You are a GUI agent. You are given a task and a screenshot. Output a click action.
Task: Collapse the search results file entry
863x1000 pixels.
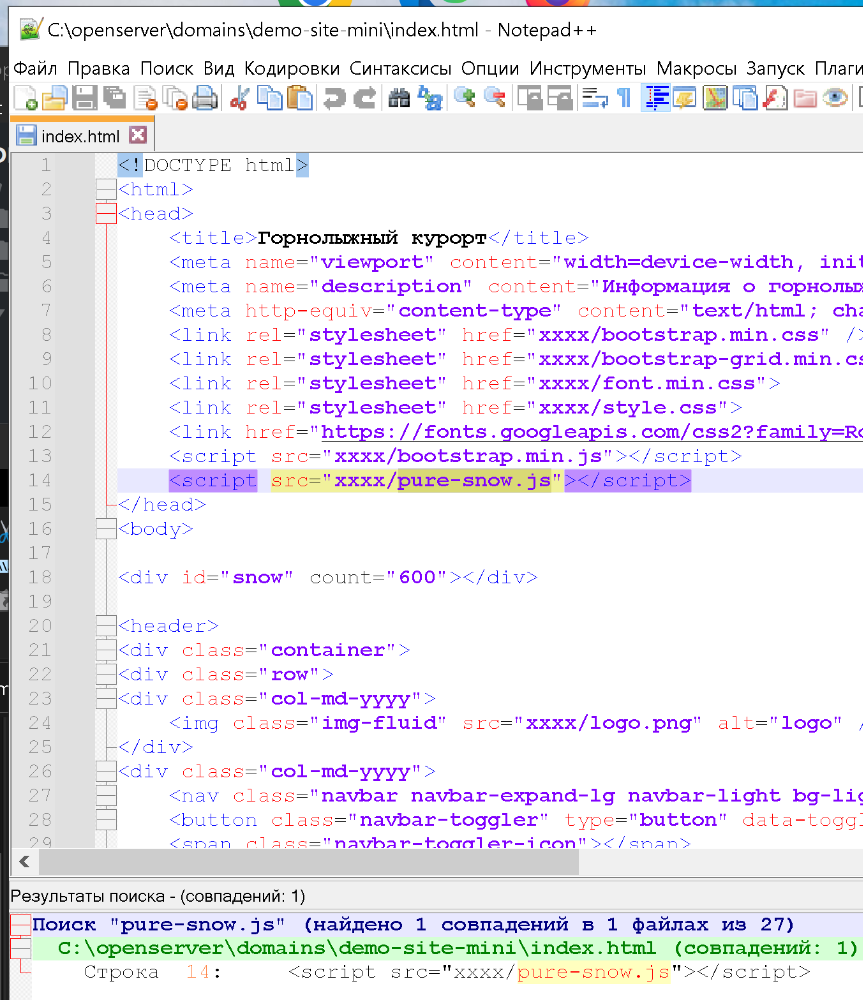[x=20, y=948]
